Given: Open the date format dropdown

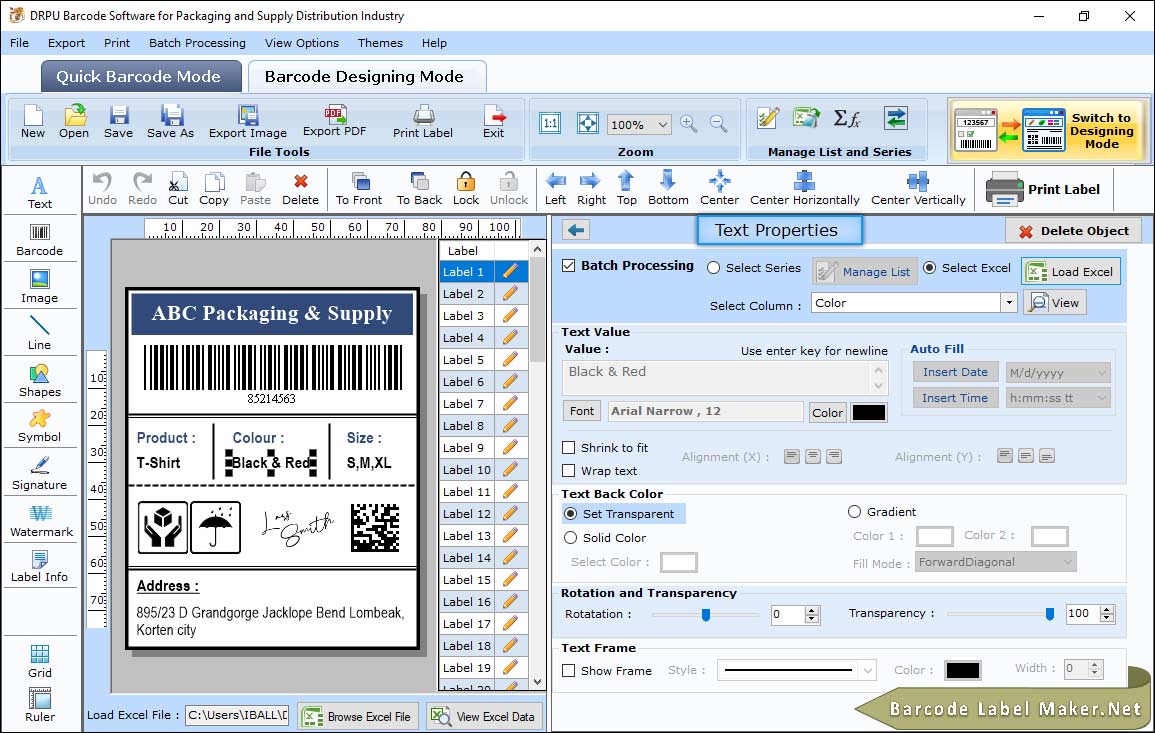Looking at the screenshot, I should [x=1102, y=373].
